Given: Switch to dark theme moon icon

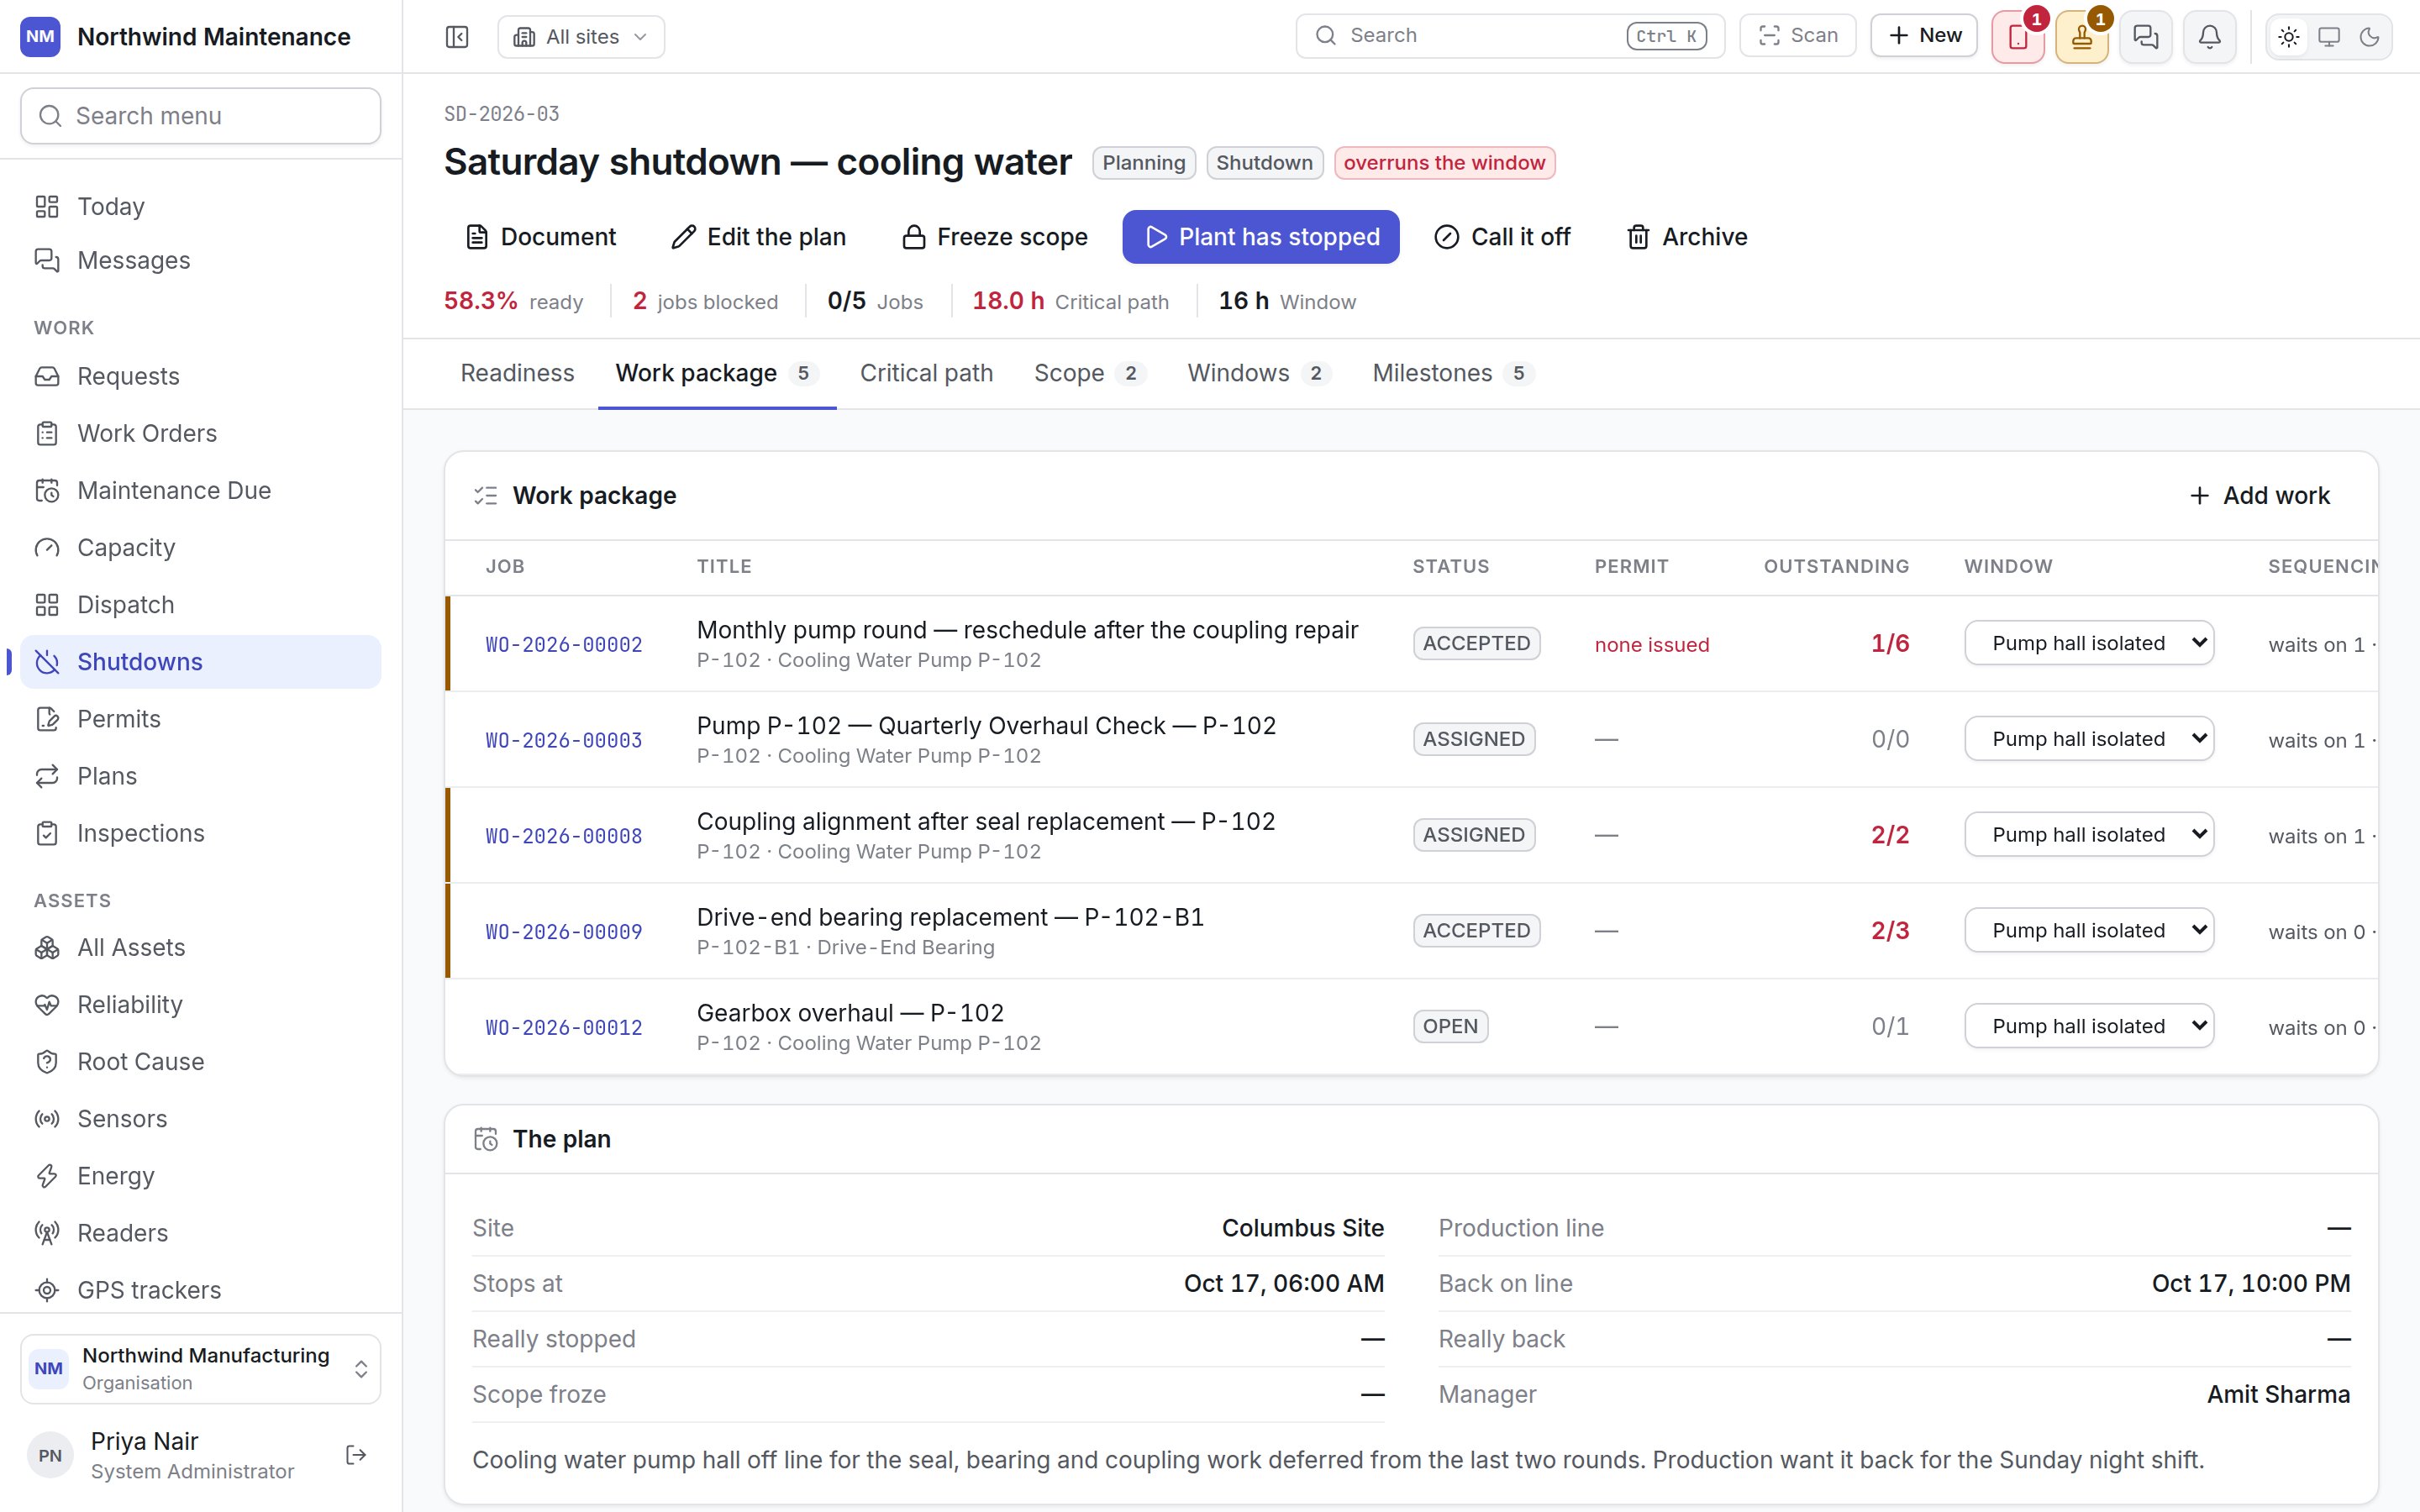Looking at the screenshot, I should [x=2369, y=37].
